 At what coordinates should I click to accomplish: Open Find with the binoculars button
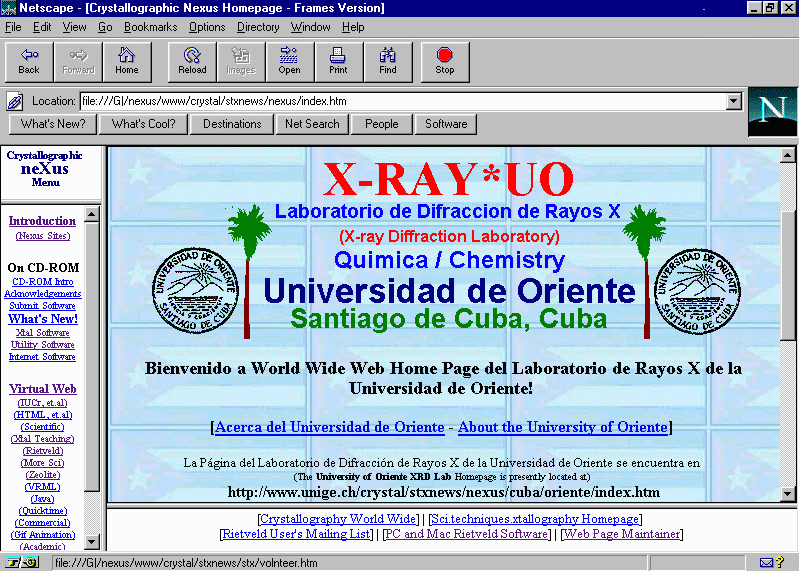point(388,62)
